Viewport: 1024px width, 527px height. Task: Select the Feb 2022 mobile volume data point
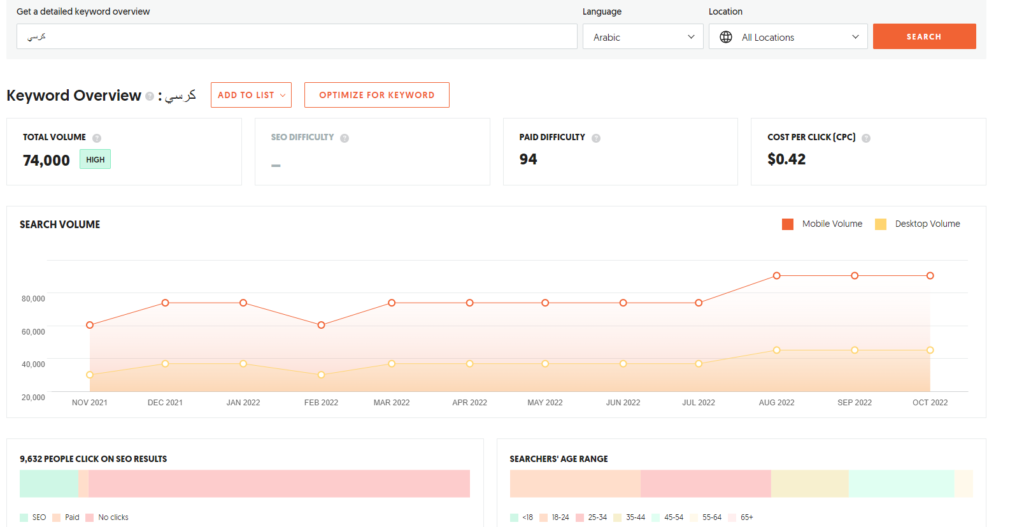(x=320, y=325)
